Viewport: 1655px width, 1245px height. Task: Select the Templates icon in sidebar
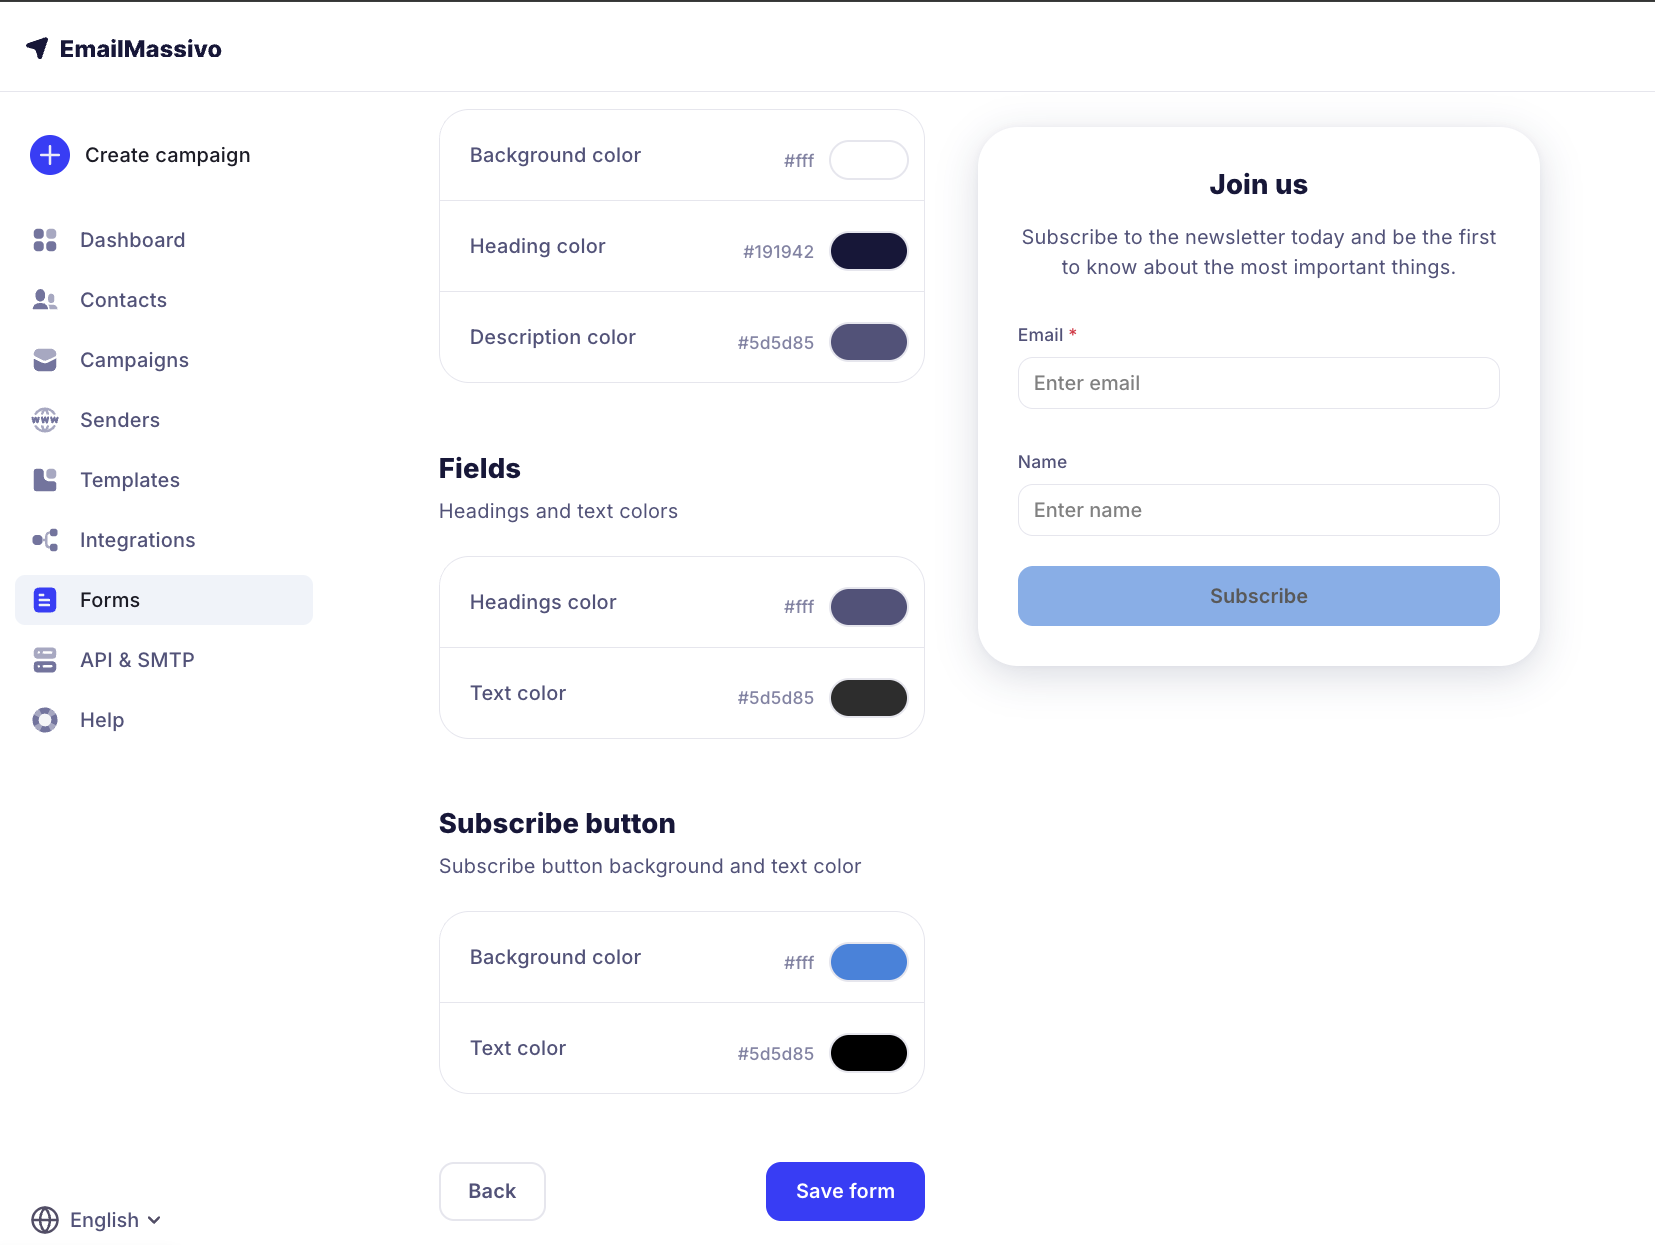click(x=45, y=480)
